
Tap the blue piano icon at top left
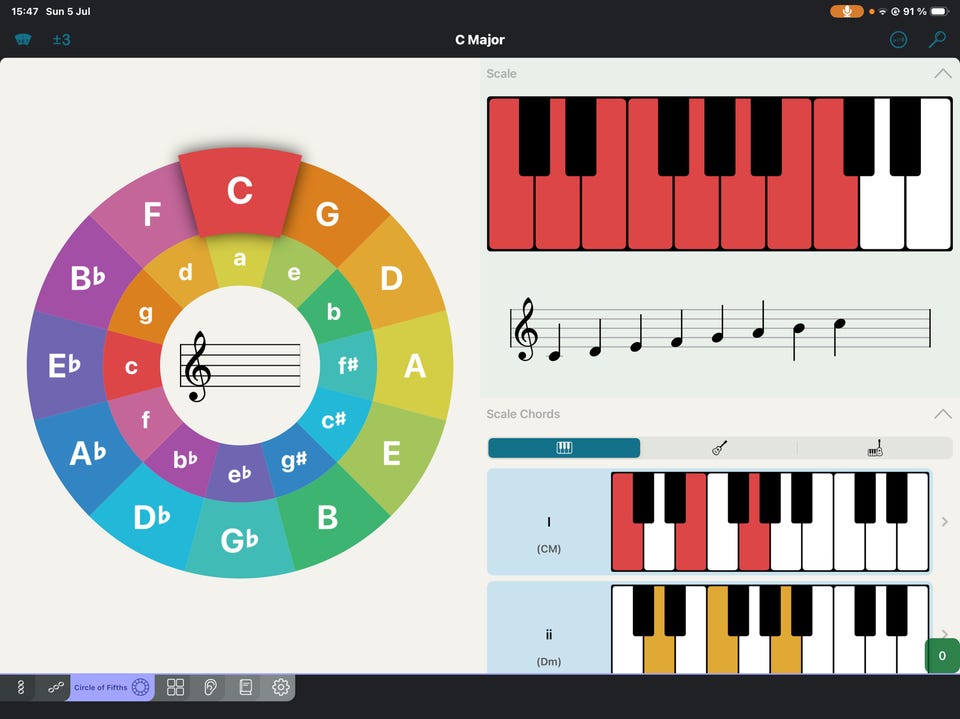pyautogui.click(x=23, y=40)
